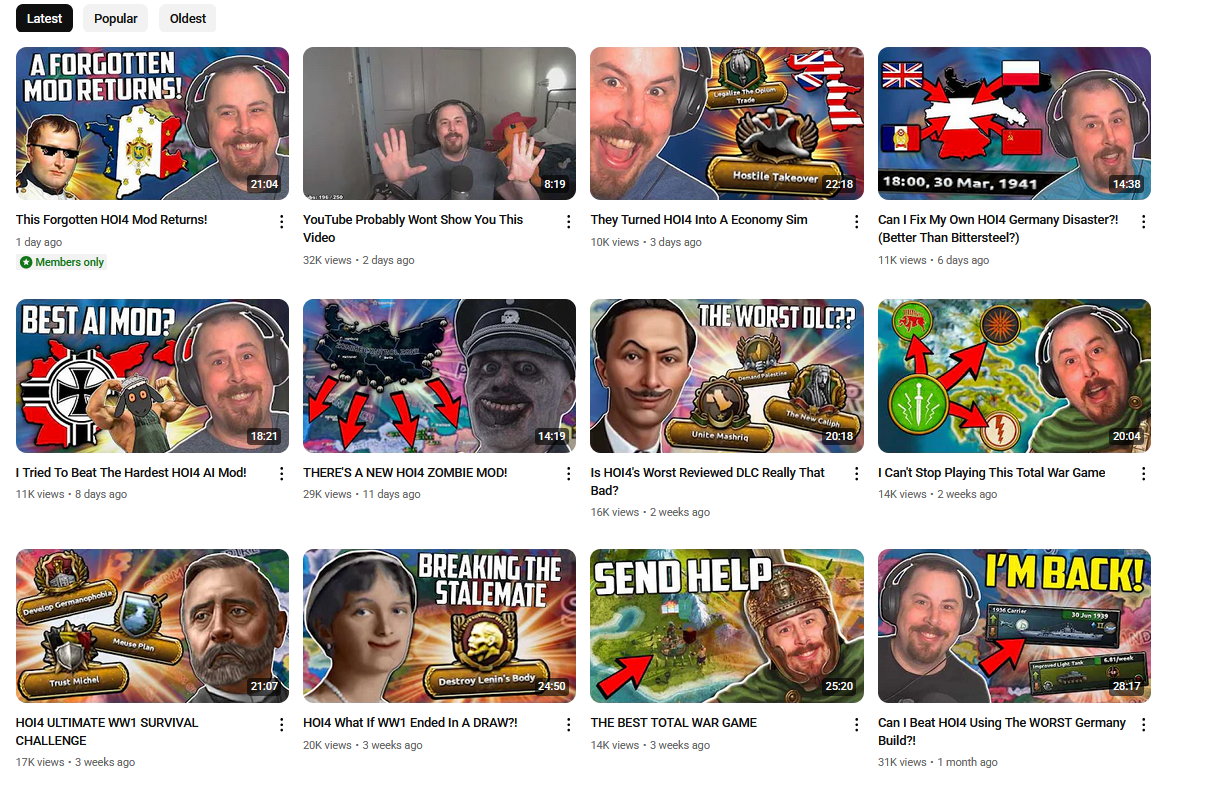Click the "Members only" badge
This screenshot has height=789, width=1215.
point(62,262)
